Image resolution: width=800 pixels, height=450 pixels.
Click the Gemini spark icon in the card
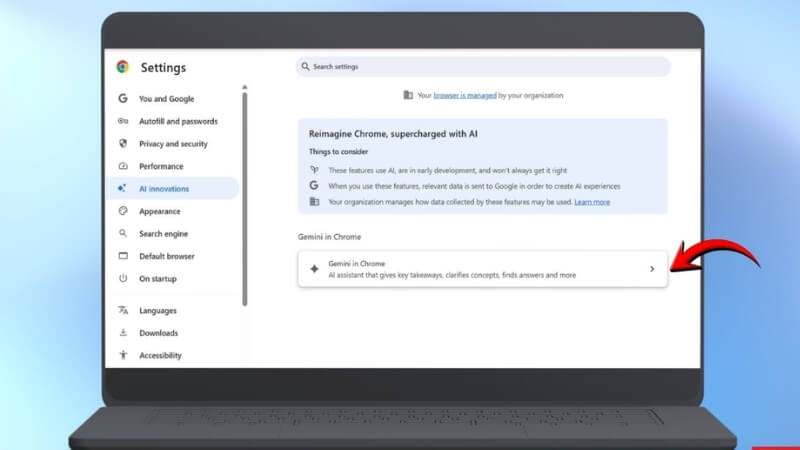coord(314,269)
